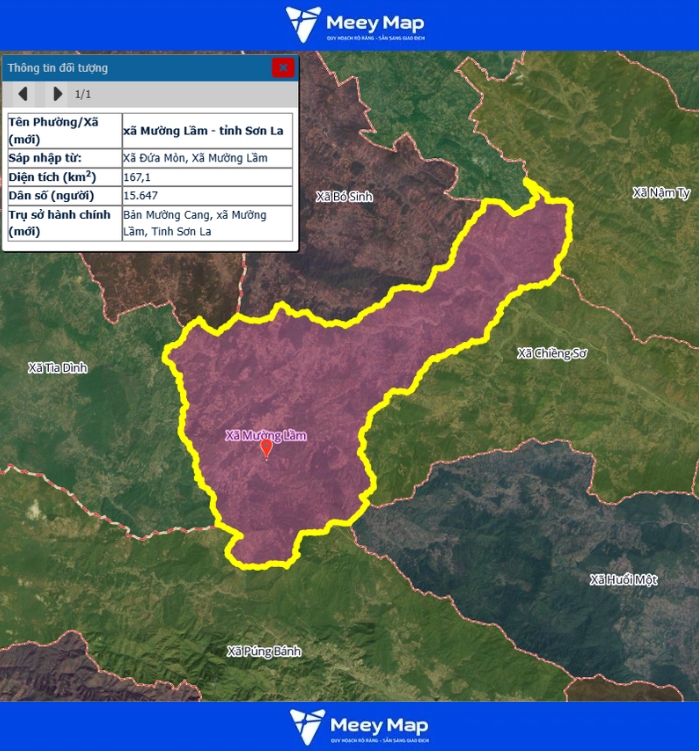The image size is (699, 751).
Task: Click the population value 15.647 cell
Action: click(x=207, y=196)
